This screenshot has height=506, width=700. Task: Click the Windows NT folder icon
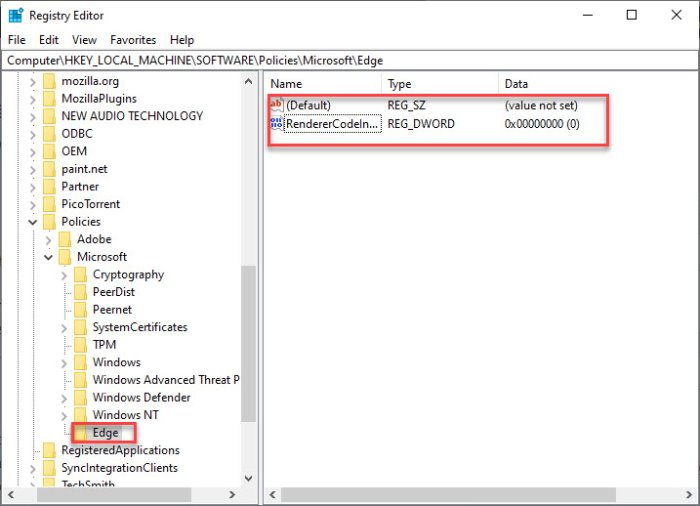coord(81,415)
